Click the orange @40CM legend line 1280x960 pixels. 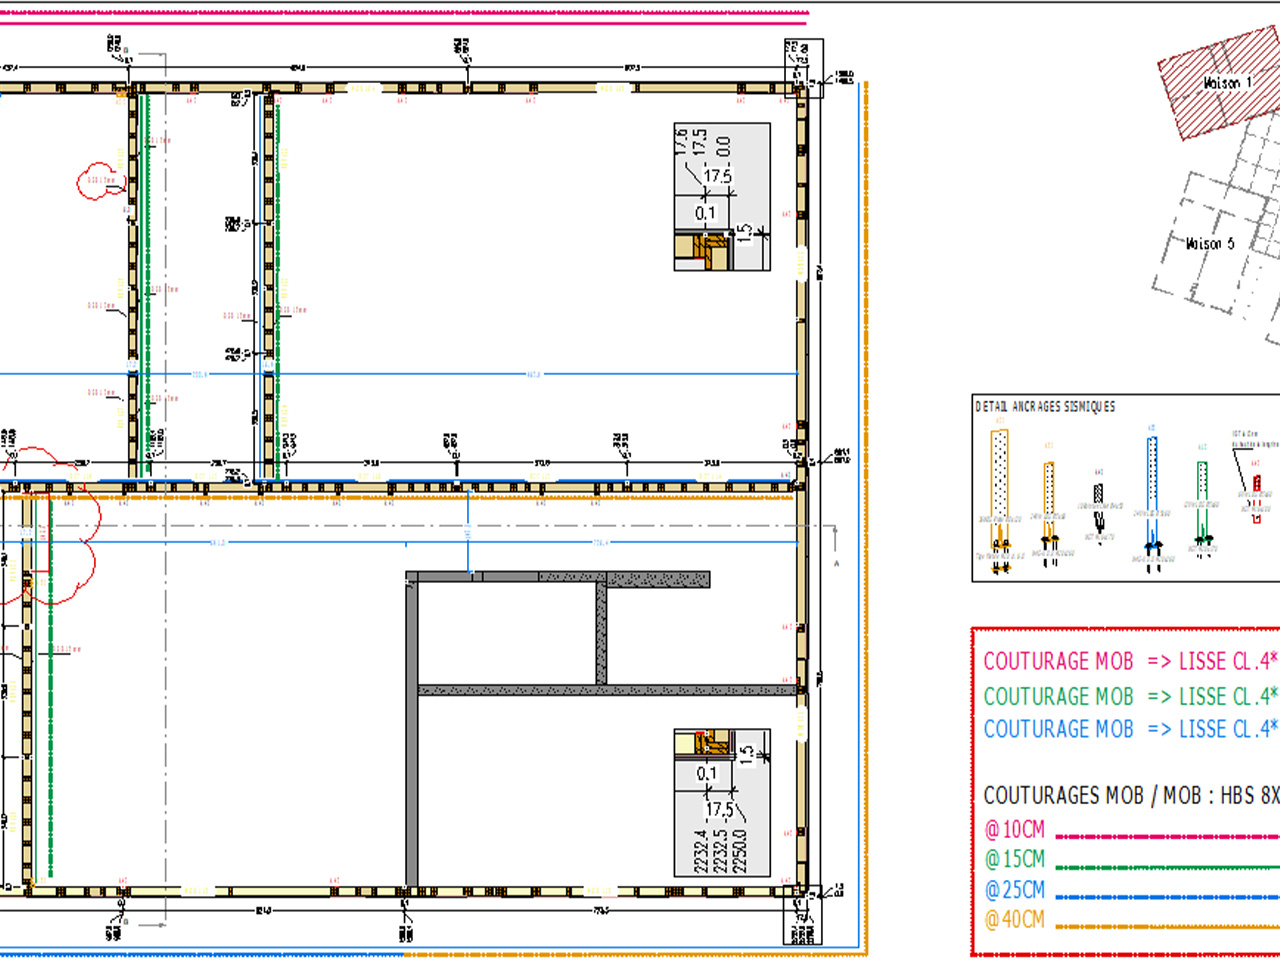[x=1166, y=926]
